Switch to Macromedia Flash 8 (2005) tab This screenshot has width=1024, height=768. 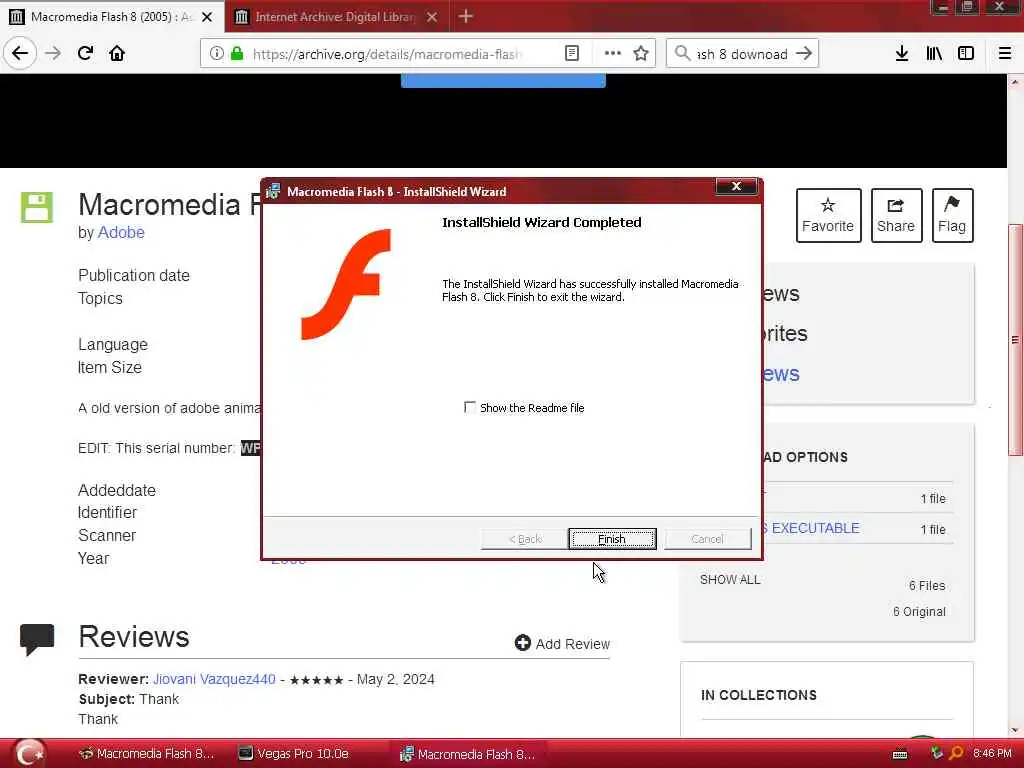(111, 17)
